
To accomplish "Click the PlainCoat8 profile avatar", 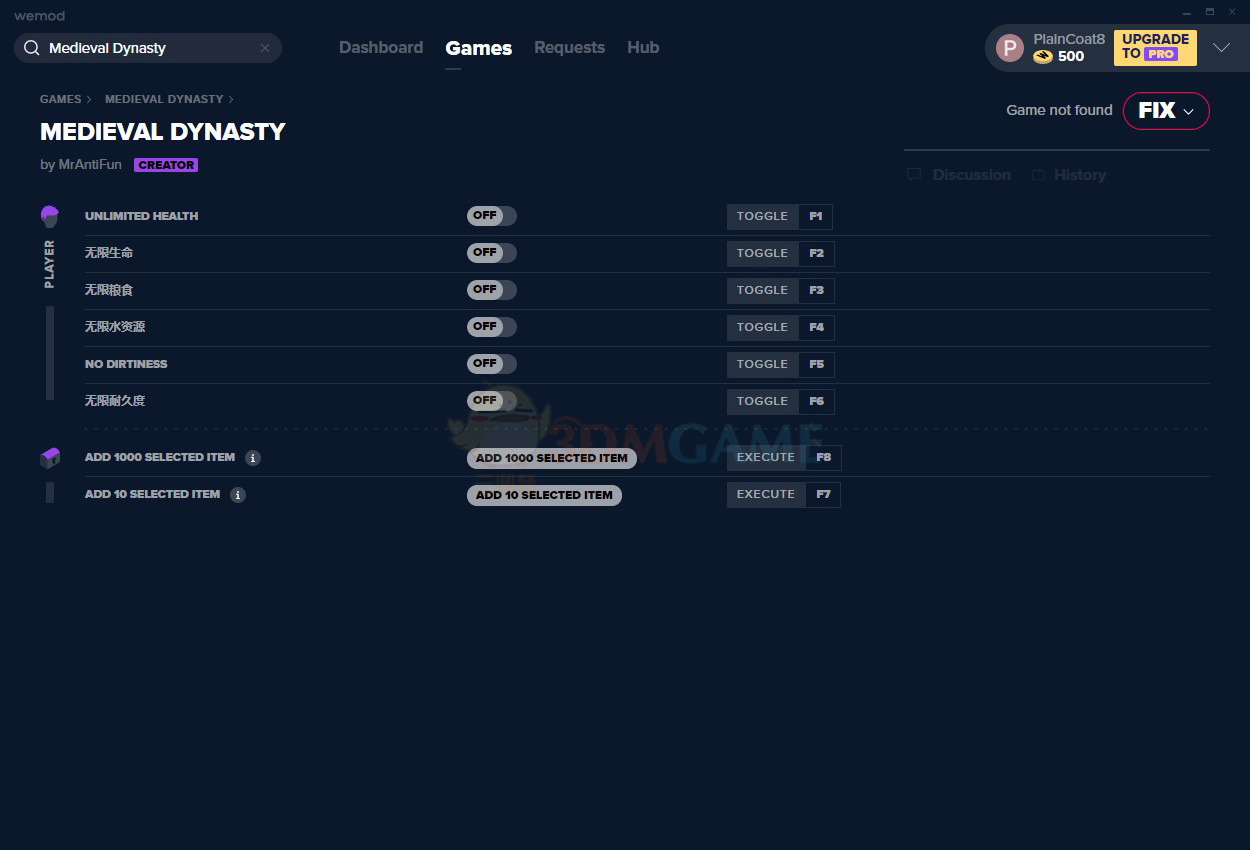I will (1010, 48).
